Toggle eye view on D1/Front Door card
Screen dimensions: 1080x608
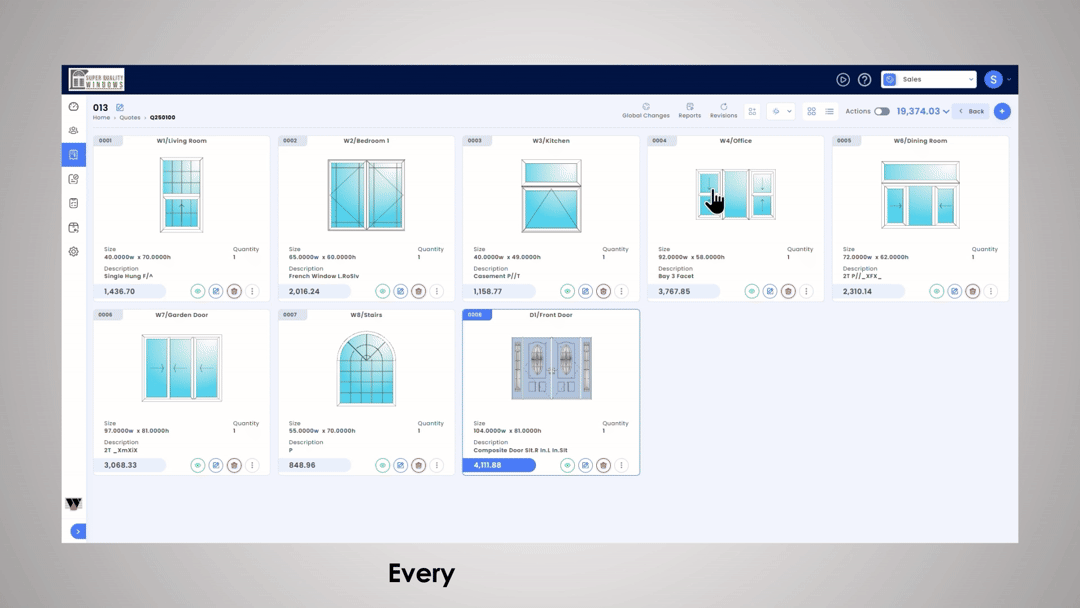pyautogui.click(x=567, y=465)
